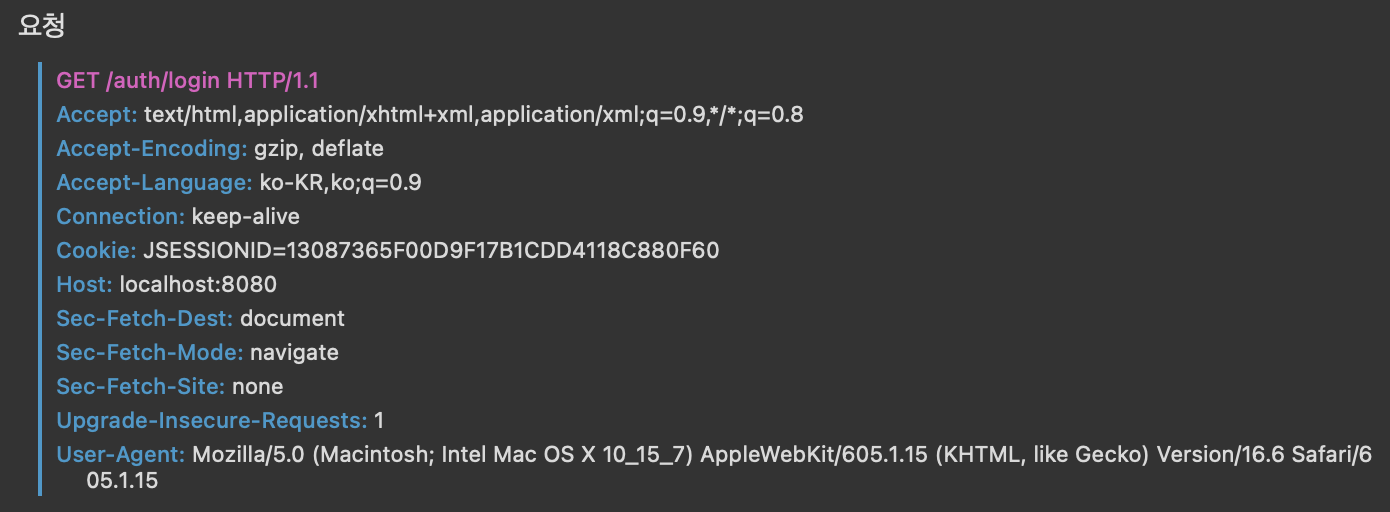Click the gzip, deflate value

pos(318,149)
